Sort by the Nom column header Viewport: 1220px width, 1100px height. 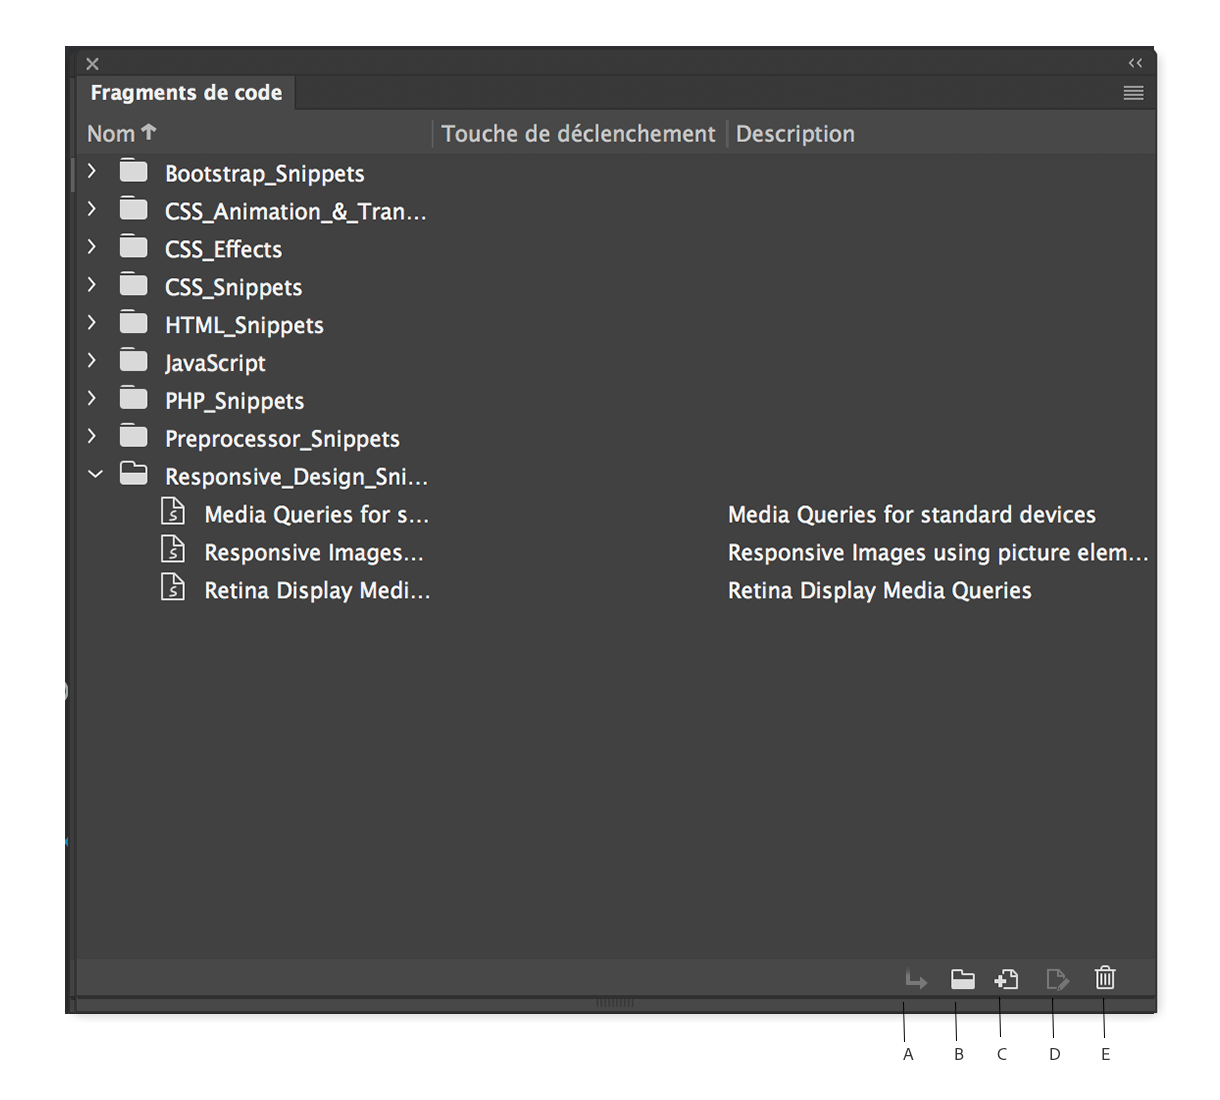[122, 133]
